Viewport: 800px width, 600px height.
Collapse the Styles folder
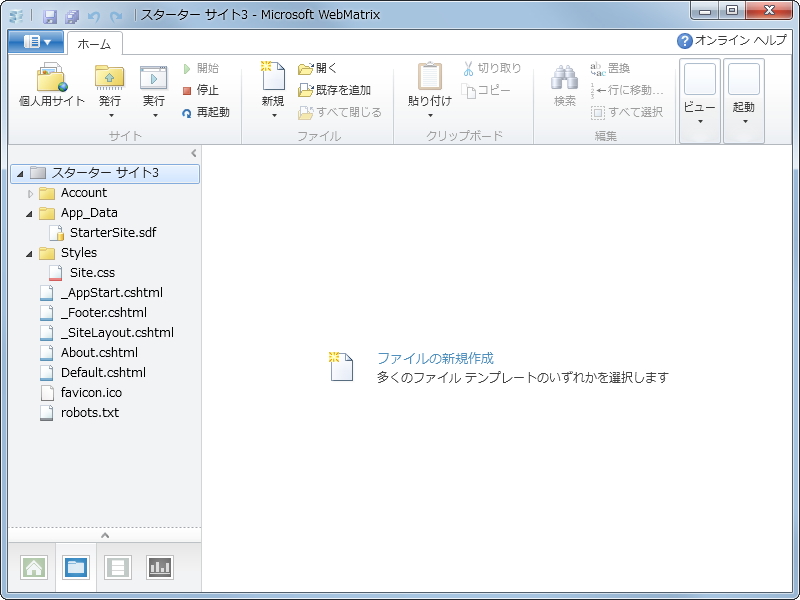coord(29,254)
